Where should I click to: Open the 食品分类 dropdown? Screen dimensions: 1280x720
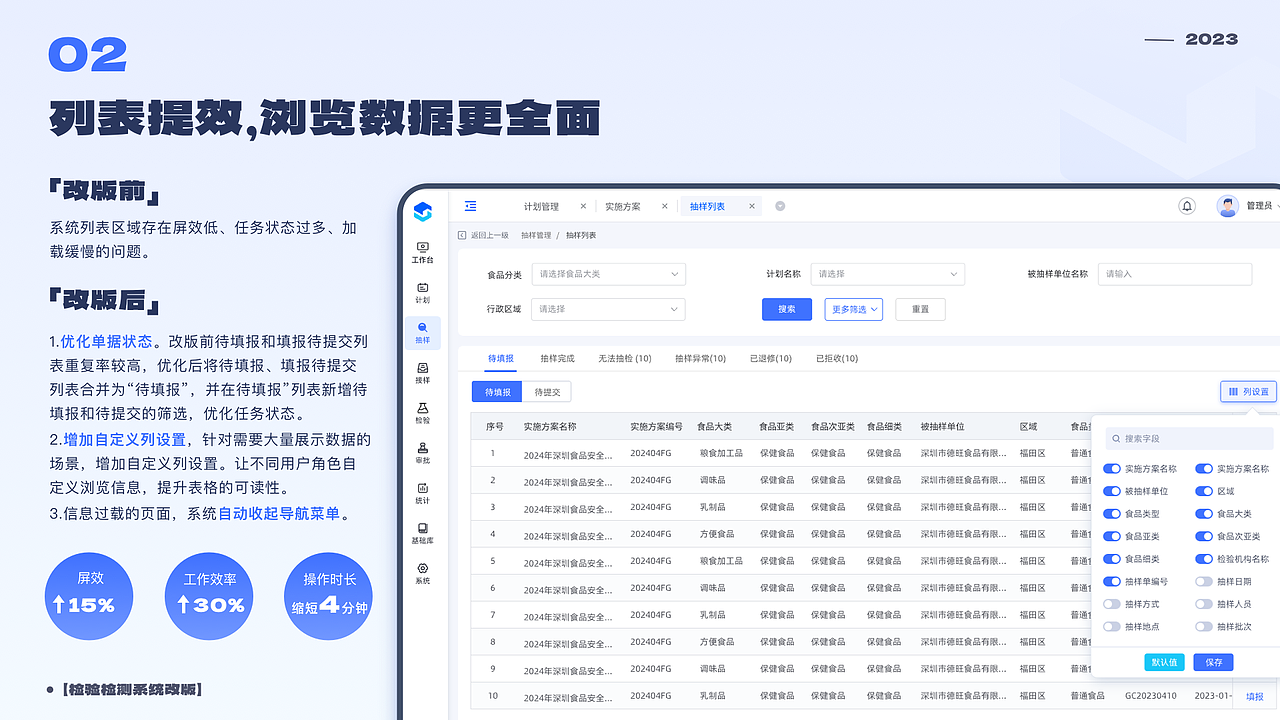pyautogui.click(x=608, y=273)
